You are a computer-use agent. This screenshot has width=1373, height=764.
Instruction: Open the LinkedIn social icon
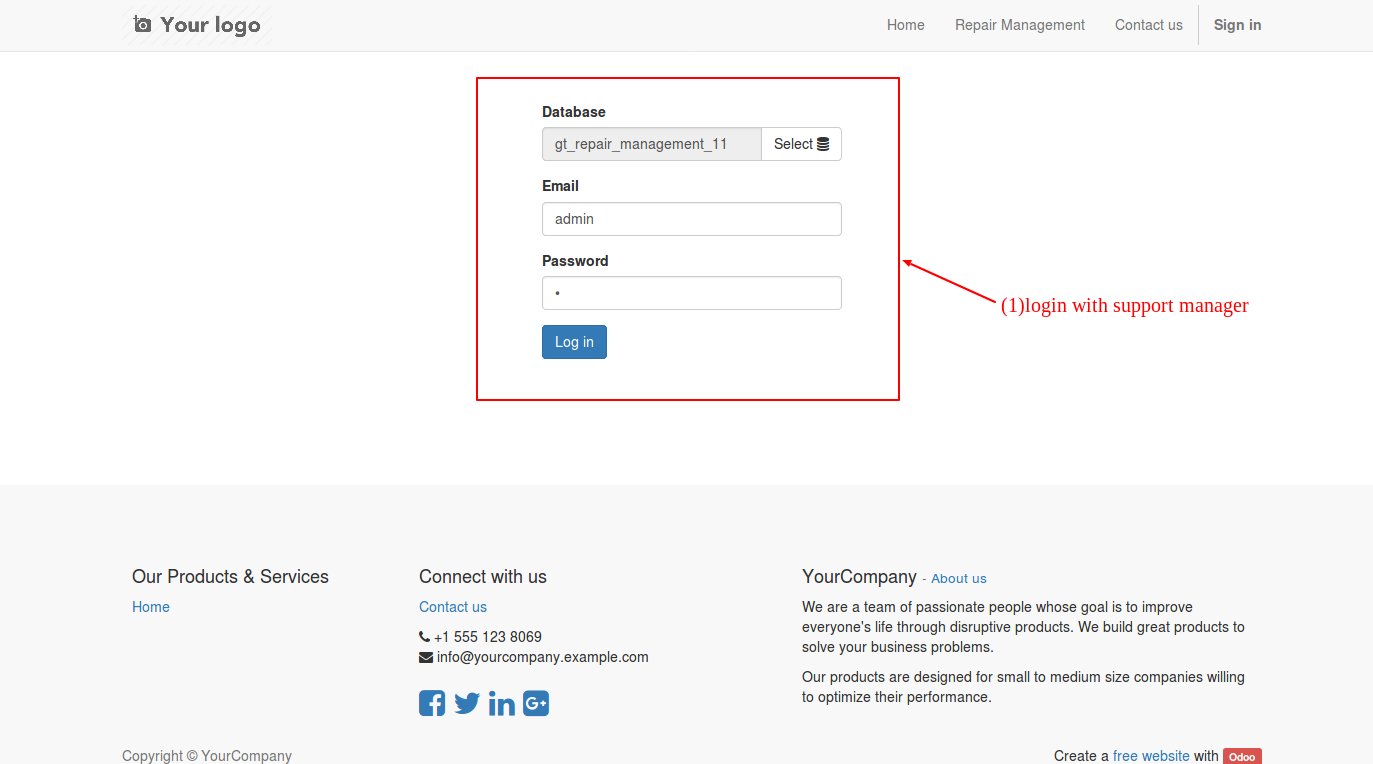coord(502,703)
